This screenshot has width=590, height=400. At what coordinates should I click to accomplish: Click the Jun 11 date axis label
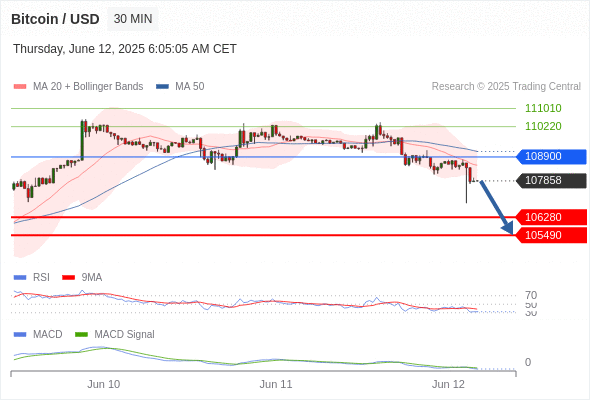[x=276, y=384]
